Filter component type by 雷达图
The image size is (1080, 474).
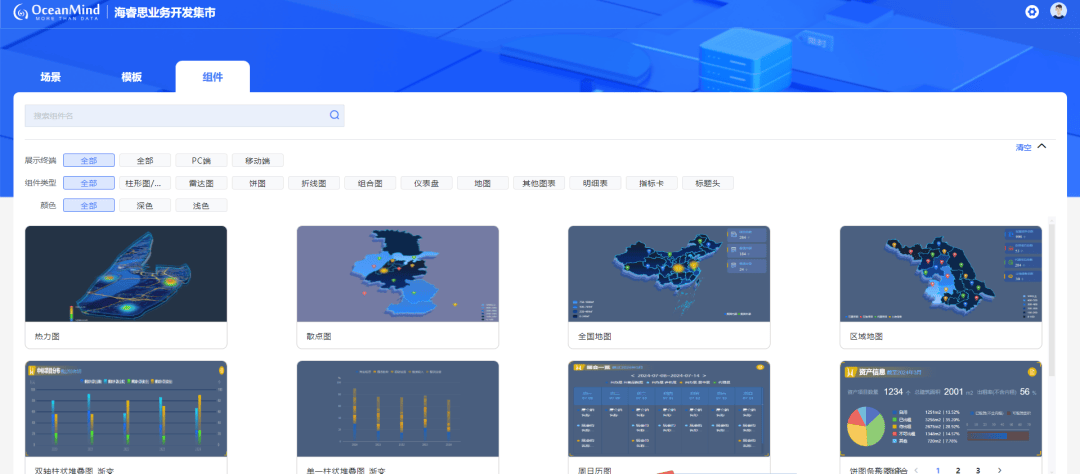pyautogui.click(x=201, y=183)
